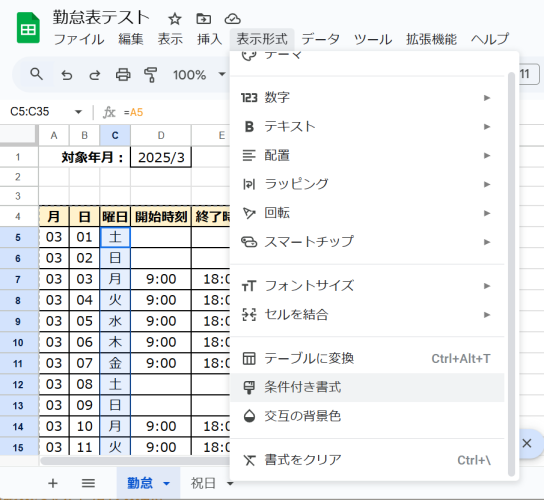The width and height of the screenshot is (544, 500).
Task: Click the search magnifier toolbar icon
Action: (36, 74)
